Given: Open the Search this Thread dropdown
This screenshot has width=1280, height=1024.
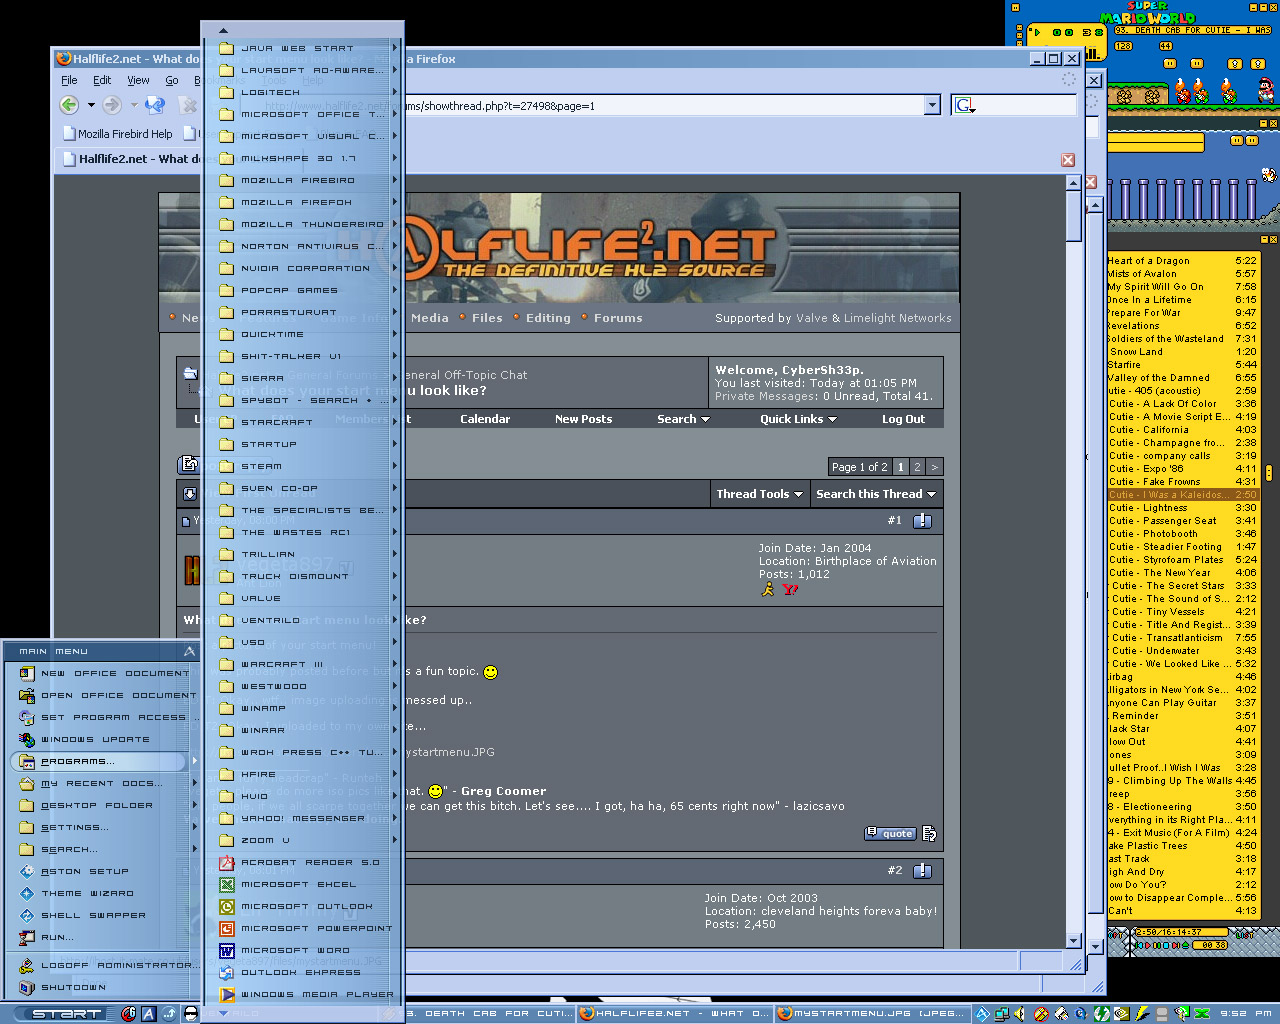Looking at the screenshot, I should pos(875,494).
